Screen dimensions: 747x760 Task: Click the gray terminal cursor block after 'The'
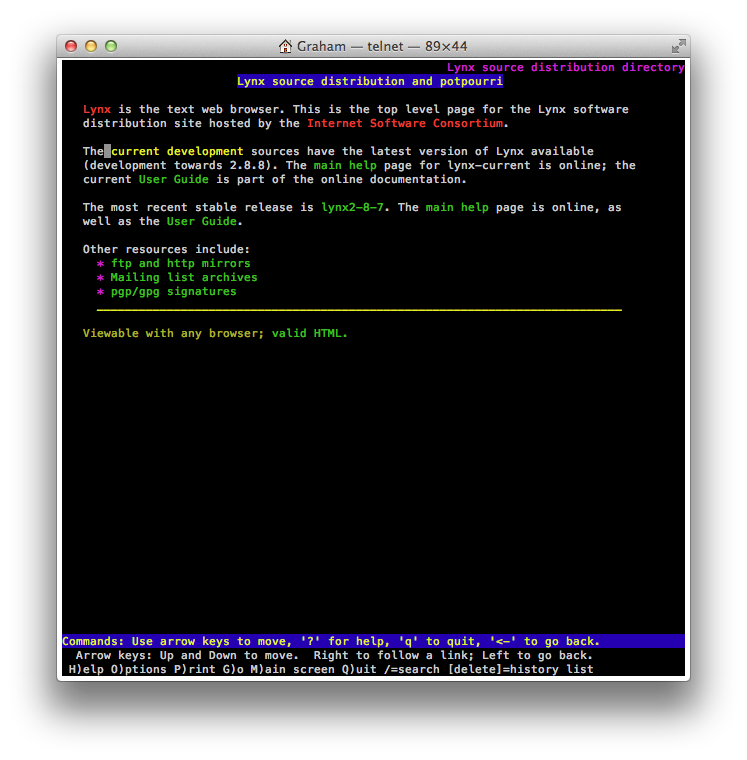(107, 151)
